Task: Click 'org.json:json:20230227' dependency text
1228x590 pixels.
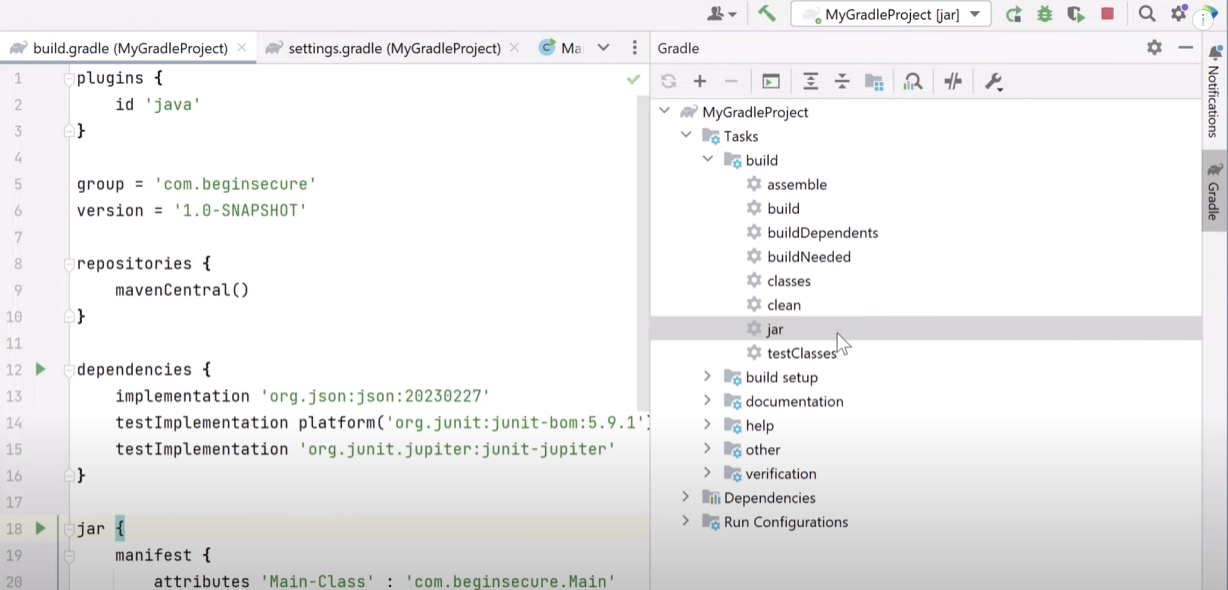Action: (x=375, y=396)
